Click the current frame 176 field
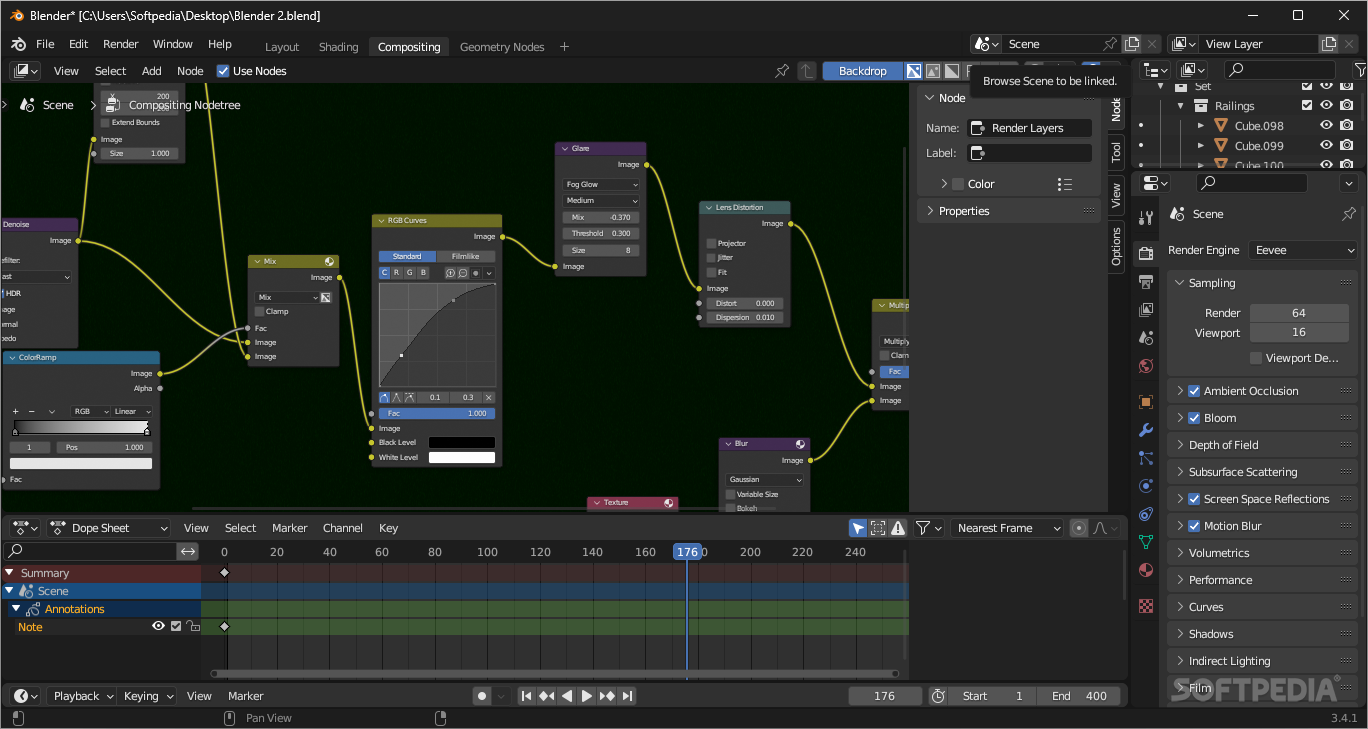 coord(885,696)
